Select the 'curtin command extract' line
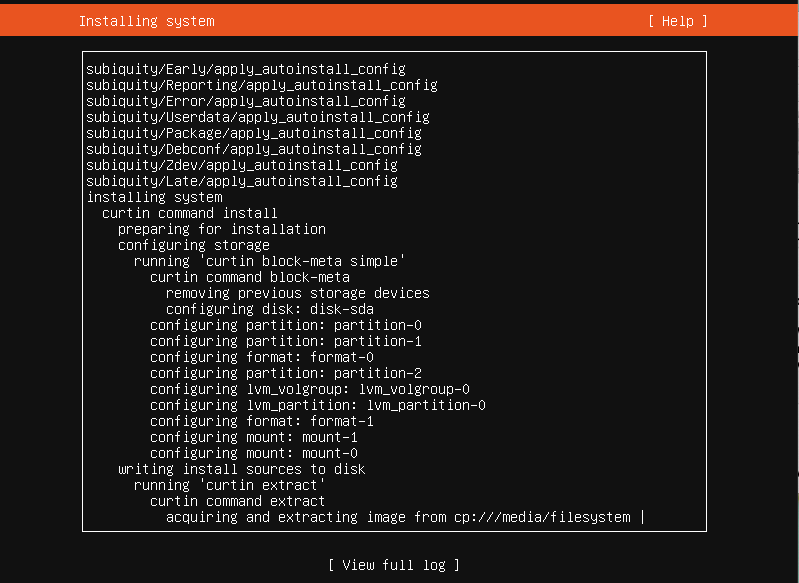Screen dimensions: 799x583 237,501
